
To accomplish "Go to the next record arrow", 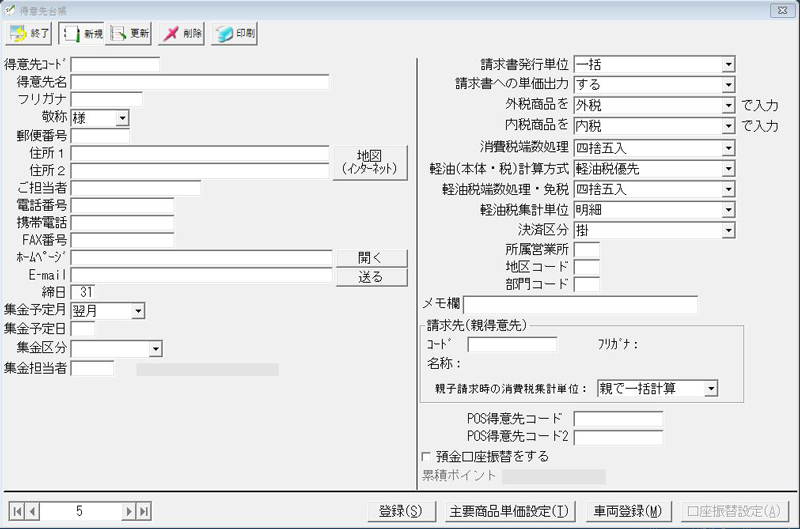I will (x=128, y=511).
